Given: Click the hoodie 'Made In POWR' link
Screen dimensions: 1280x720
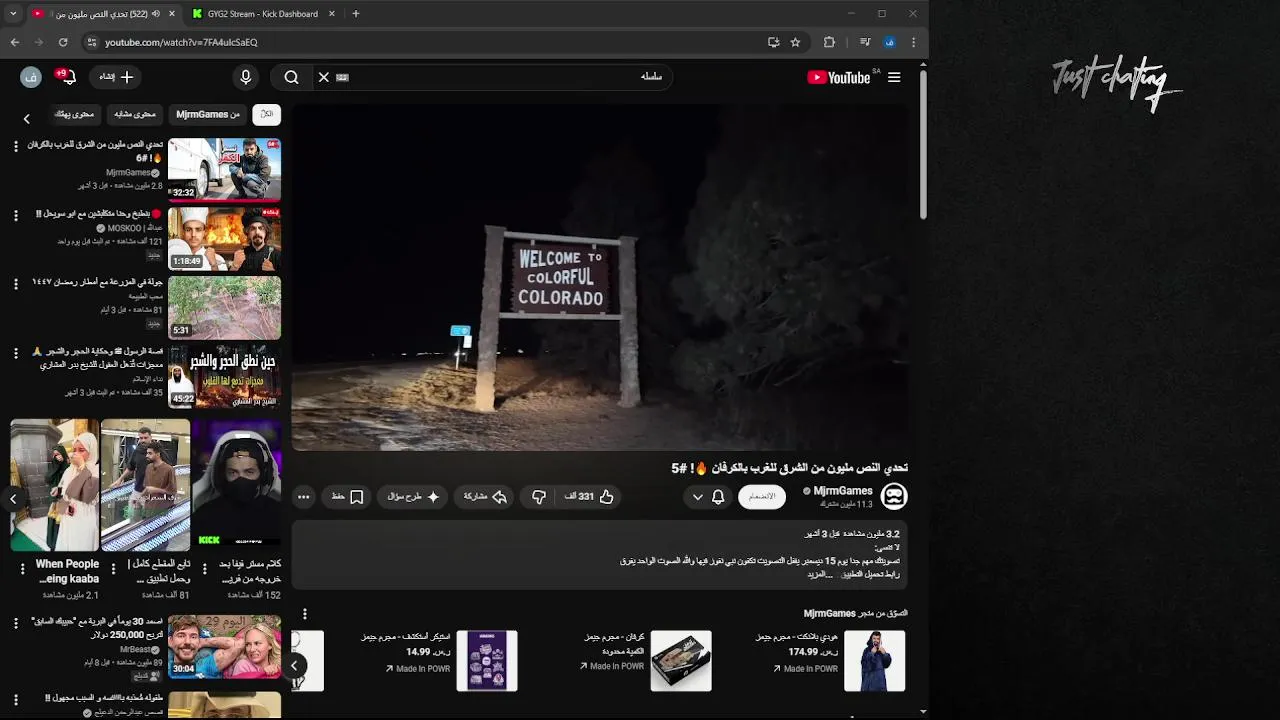Looking at the screenshot, I should click(806, 668).
